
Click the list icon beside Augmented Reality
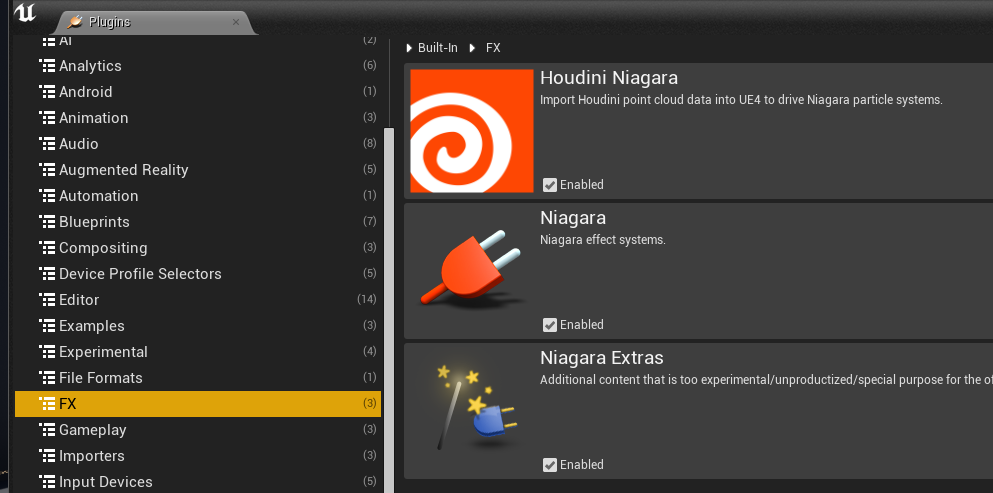(x=47, y=170)
